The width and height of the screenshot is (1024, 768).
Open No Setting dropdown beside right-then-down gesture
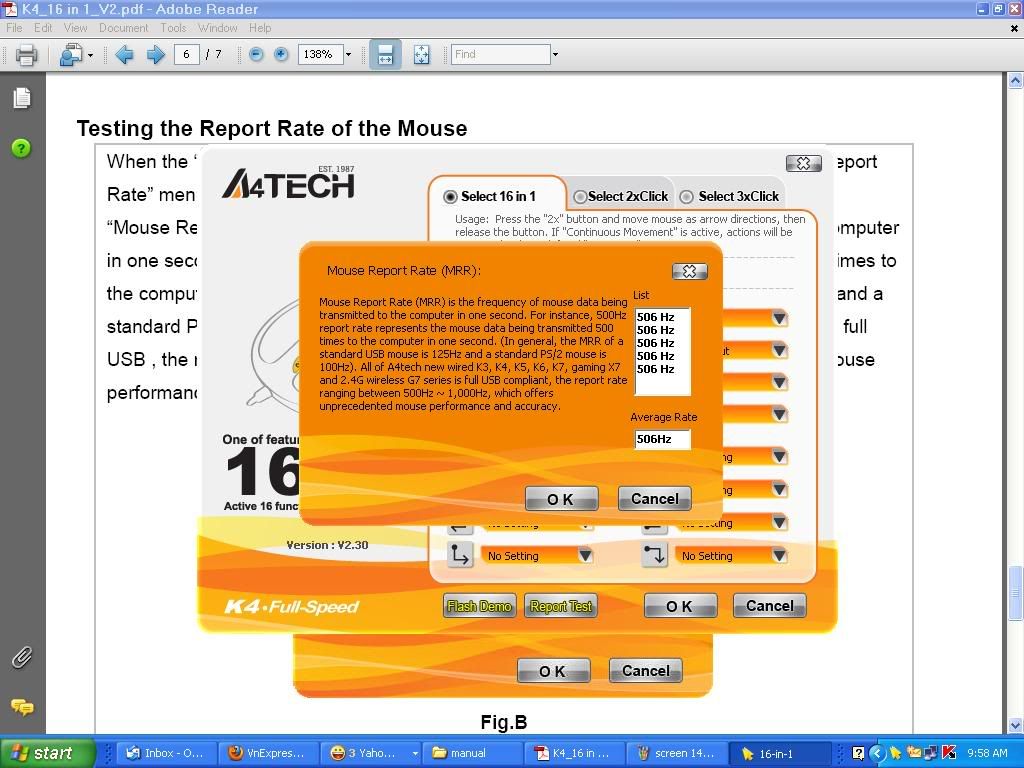[x=778, y=556]
